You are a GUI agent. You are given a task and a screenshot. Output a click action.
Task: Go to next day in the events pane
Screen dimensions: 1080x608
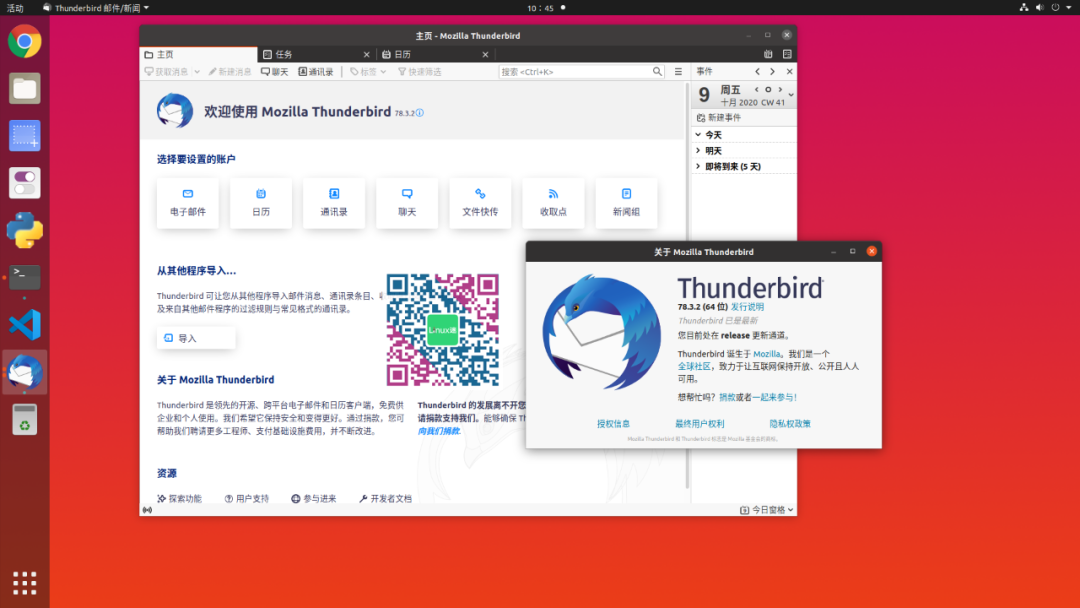pyautogui.click(x=780, y=90)
